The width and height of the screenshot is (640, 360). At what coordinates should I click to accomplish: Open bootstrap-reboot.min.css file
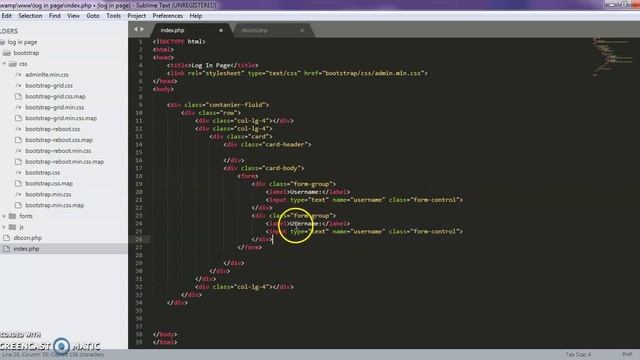(x=58, y=151)
